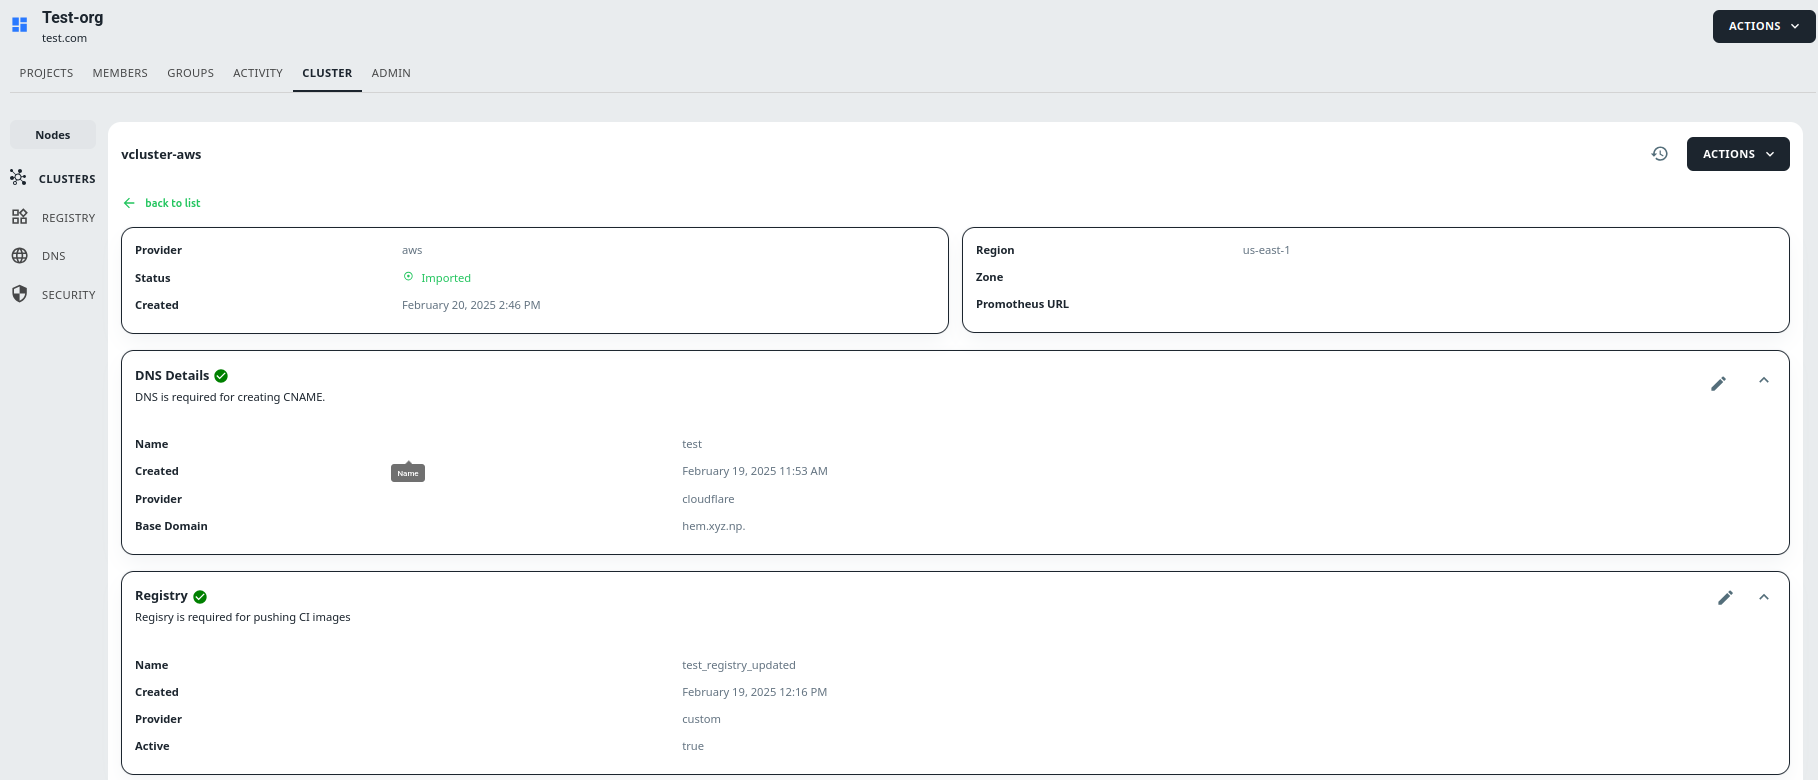Switch to the PROJECTS tab
Image resolution: width=1818 pixels, height=780 pixels.
(46, 73)
